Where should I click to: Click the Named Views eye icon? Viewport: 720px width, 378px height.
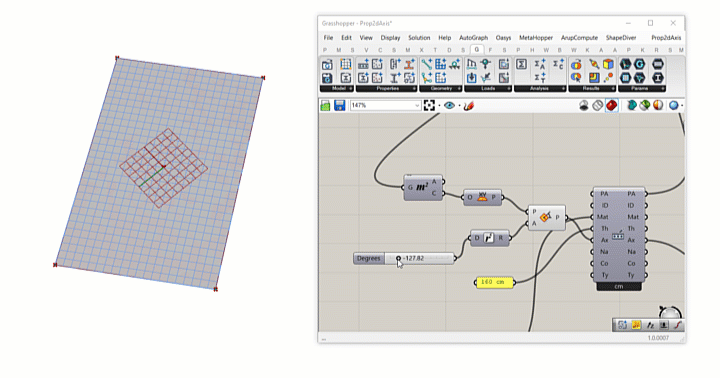[x=449, y=106]
